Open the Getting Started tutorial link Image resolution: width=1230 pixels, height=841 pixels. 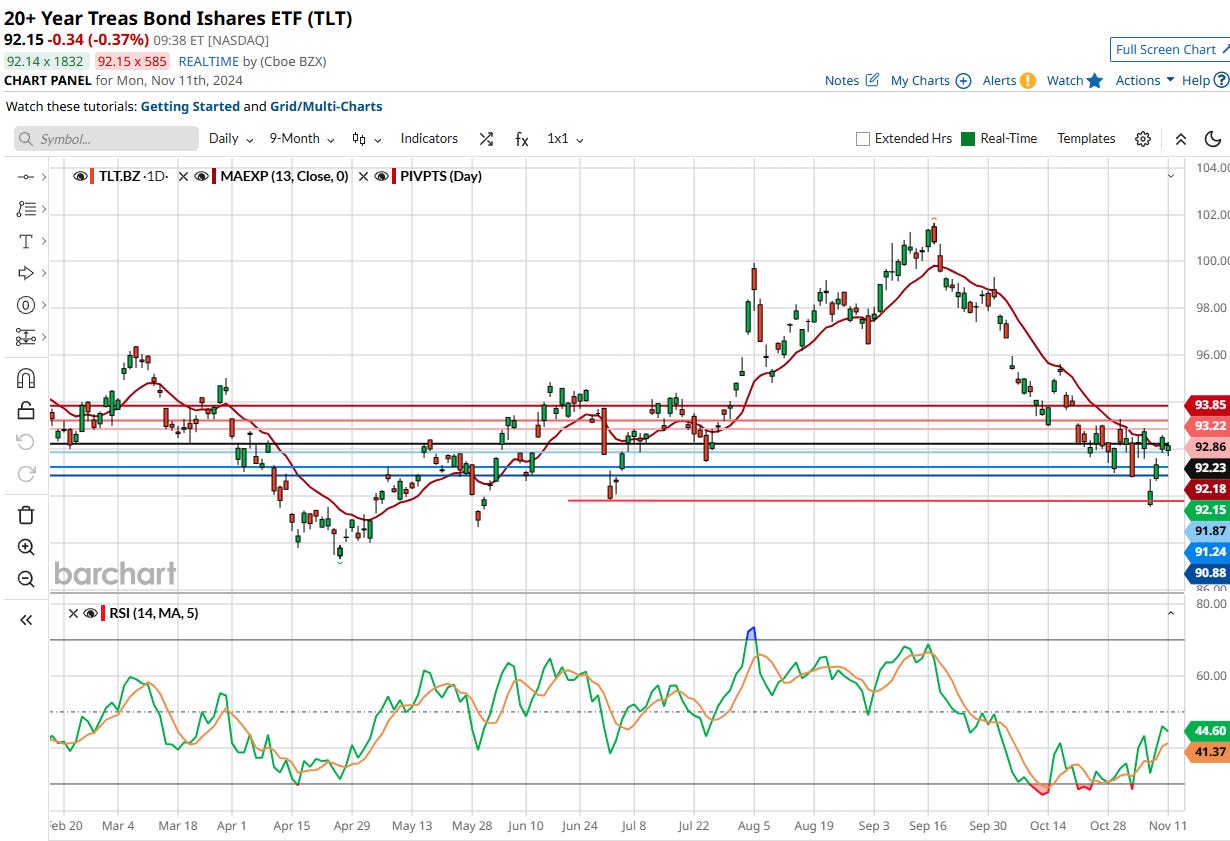coord(190,106)
